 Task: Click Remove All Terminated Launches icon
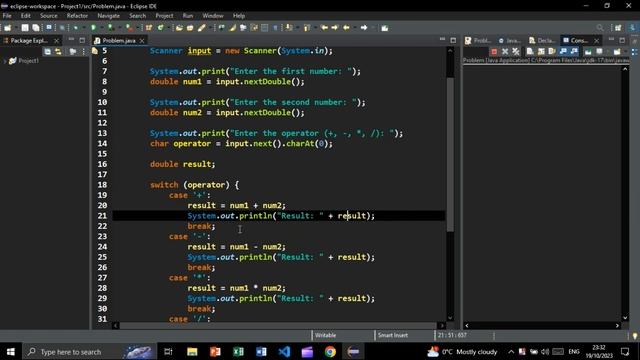[x=516, y=51]
